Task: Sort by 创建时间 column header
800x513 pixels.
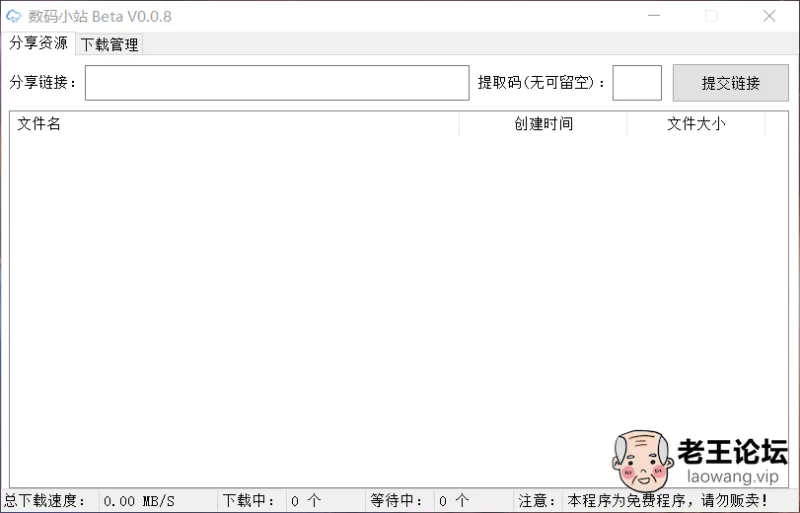Action: click(x=543, y=124)
